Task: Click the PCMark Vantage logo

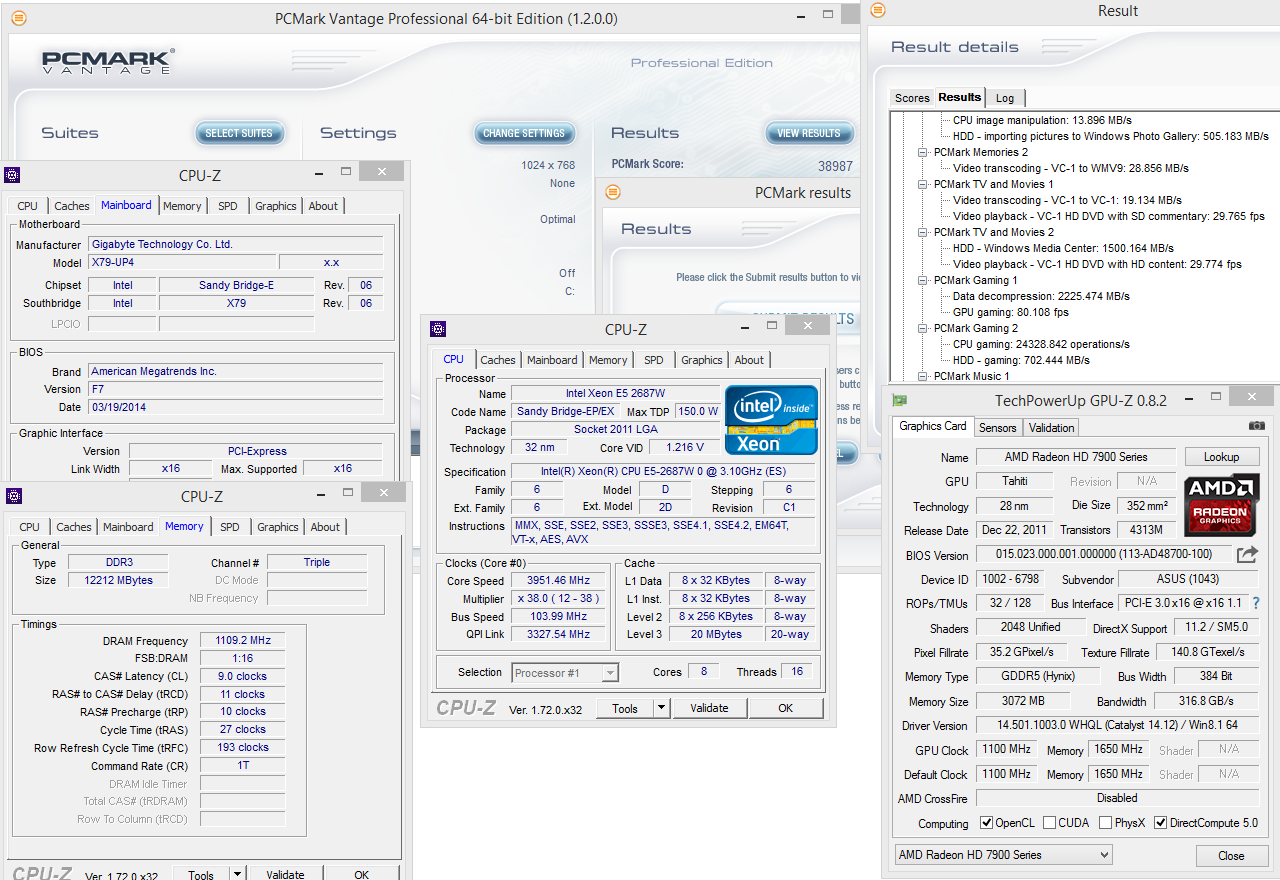Action: pos(108,61)
